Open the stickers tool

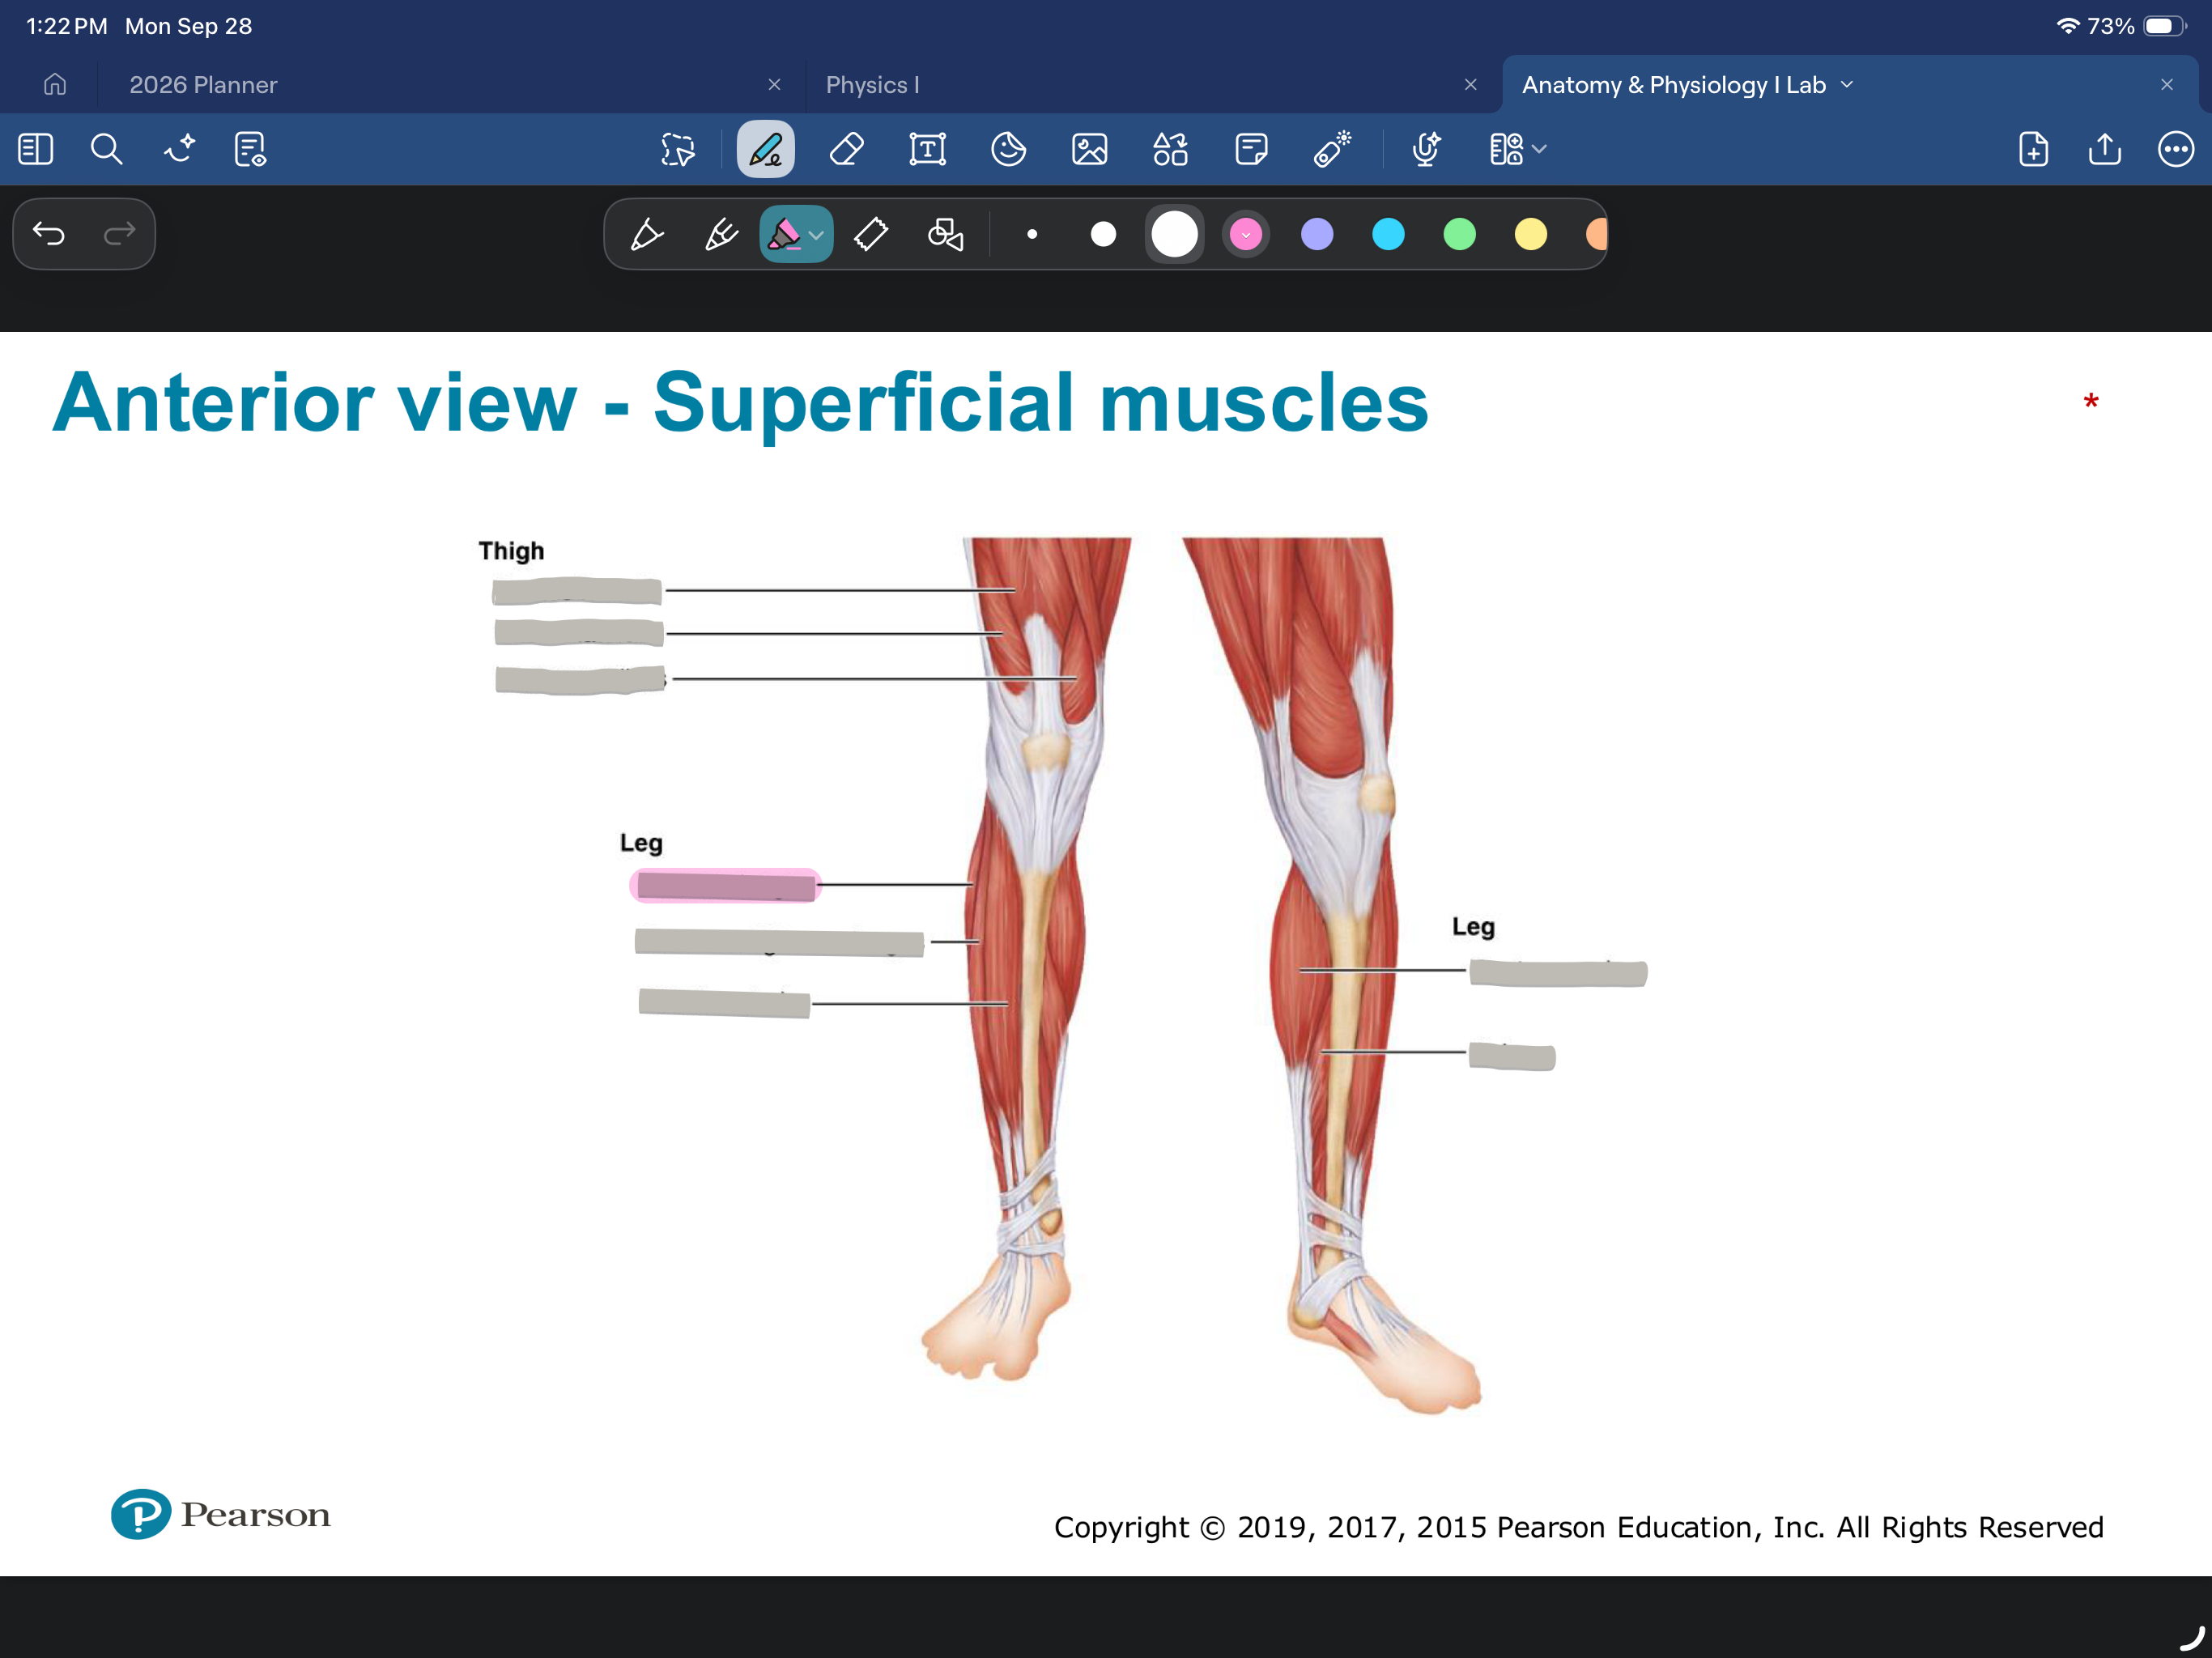point(1008,150)
